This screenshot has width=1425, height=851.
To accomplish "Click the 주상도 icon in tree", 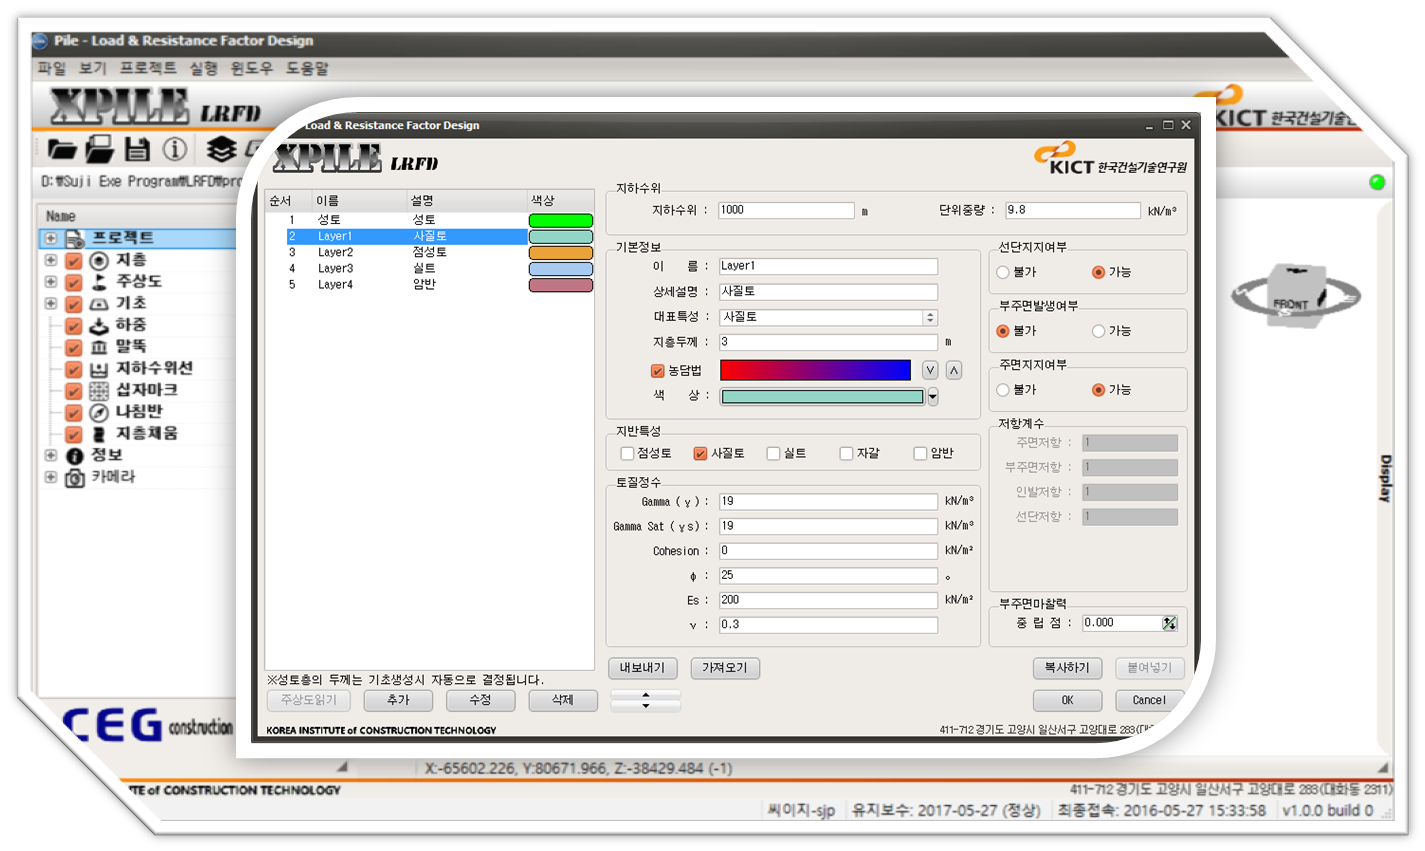I will [x=99, y=282].
